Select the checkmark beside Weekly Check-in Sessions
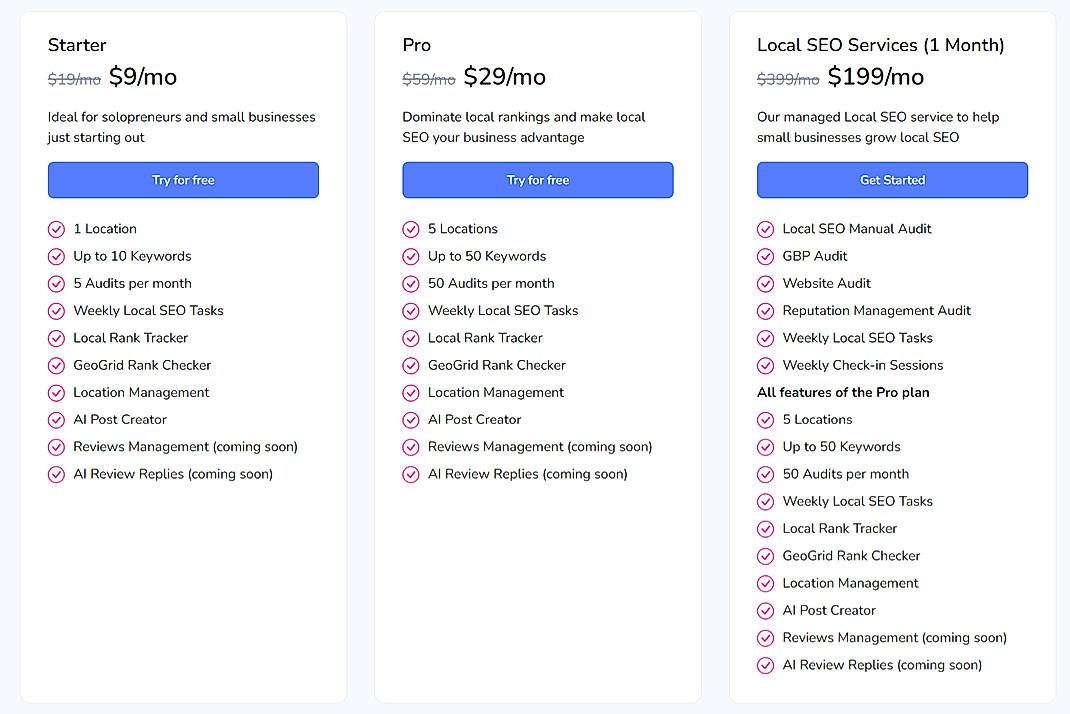The height and width of the screenshot is (714, 1070). (x=766, y=365)
